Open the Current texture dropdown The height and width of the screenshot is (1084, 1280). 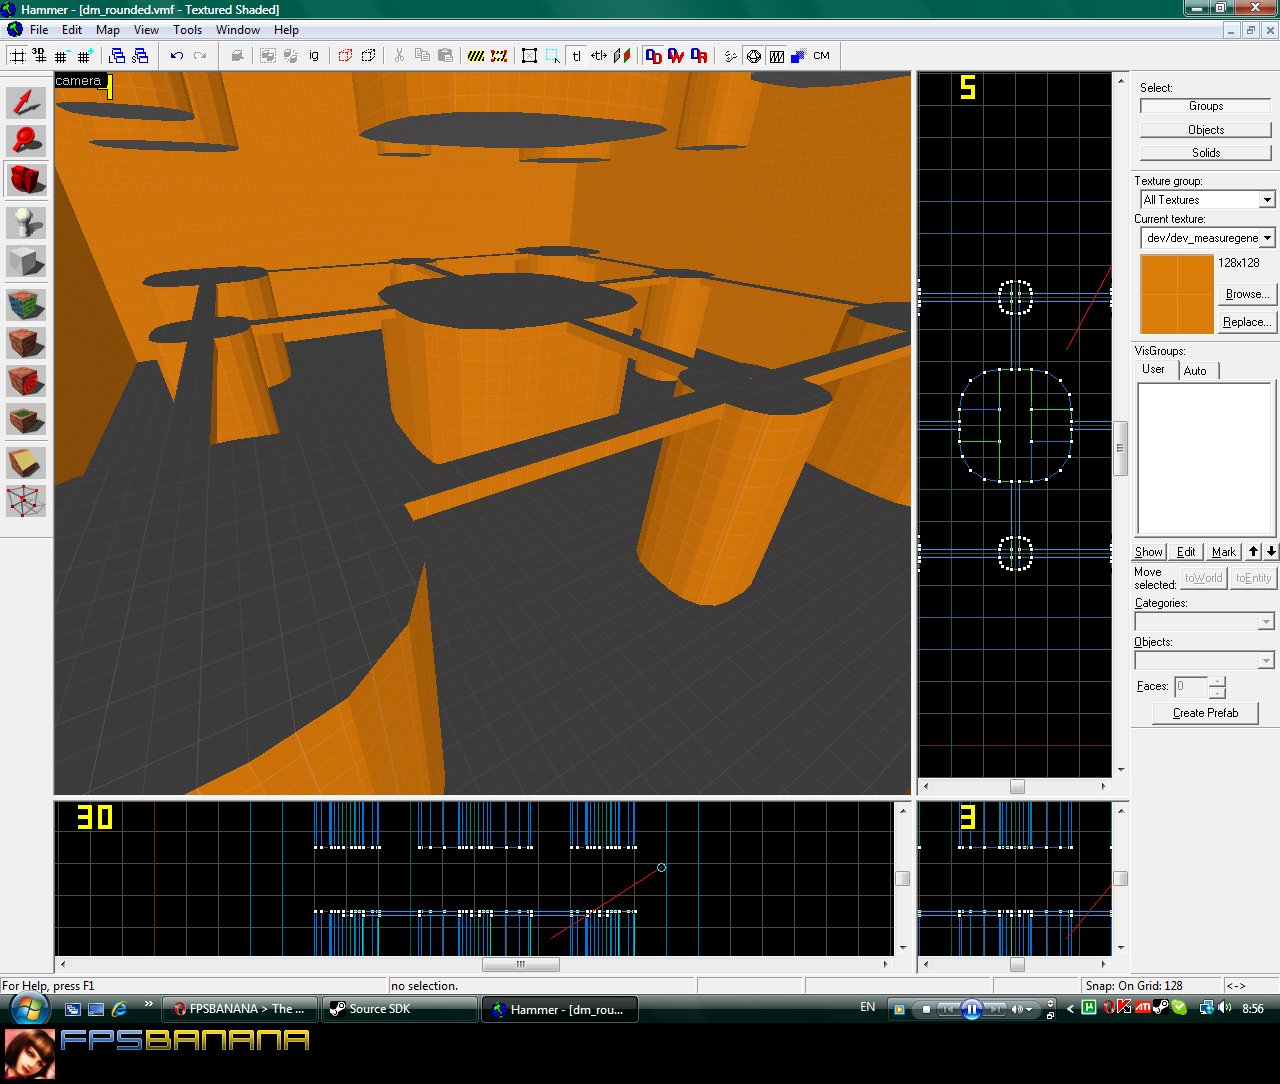pyautogui.click(x=1266, y=238)
